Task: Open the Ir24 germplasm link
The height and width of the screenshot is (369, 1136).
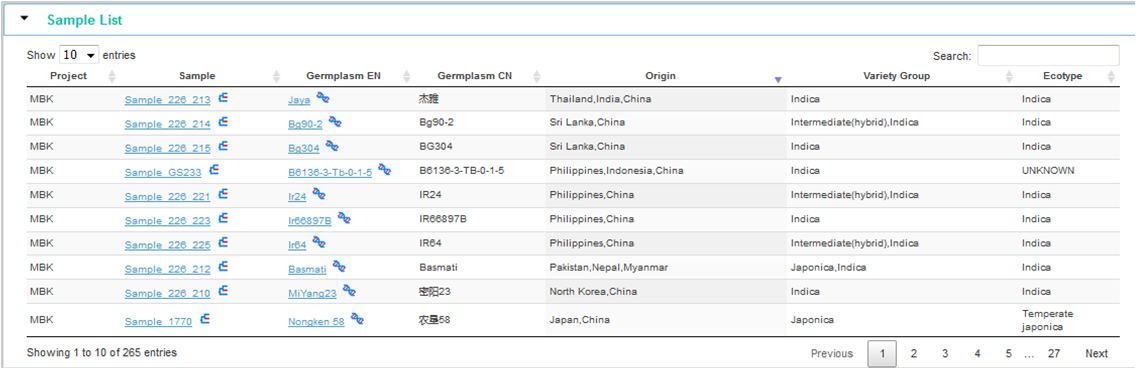Action: click(297, 197)
